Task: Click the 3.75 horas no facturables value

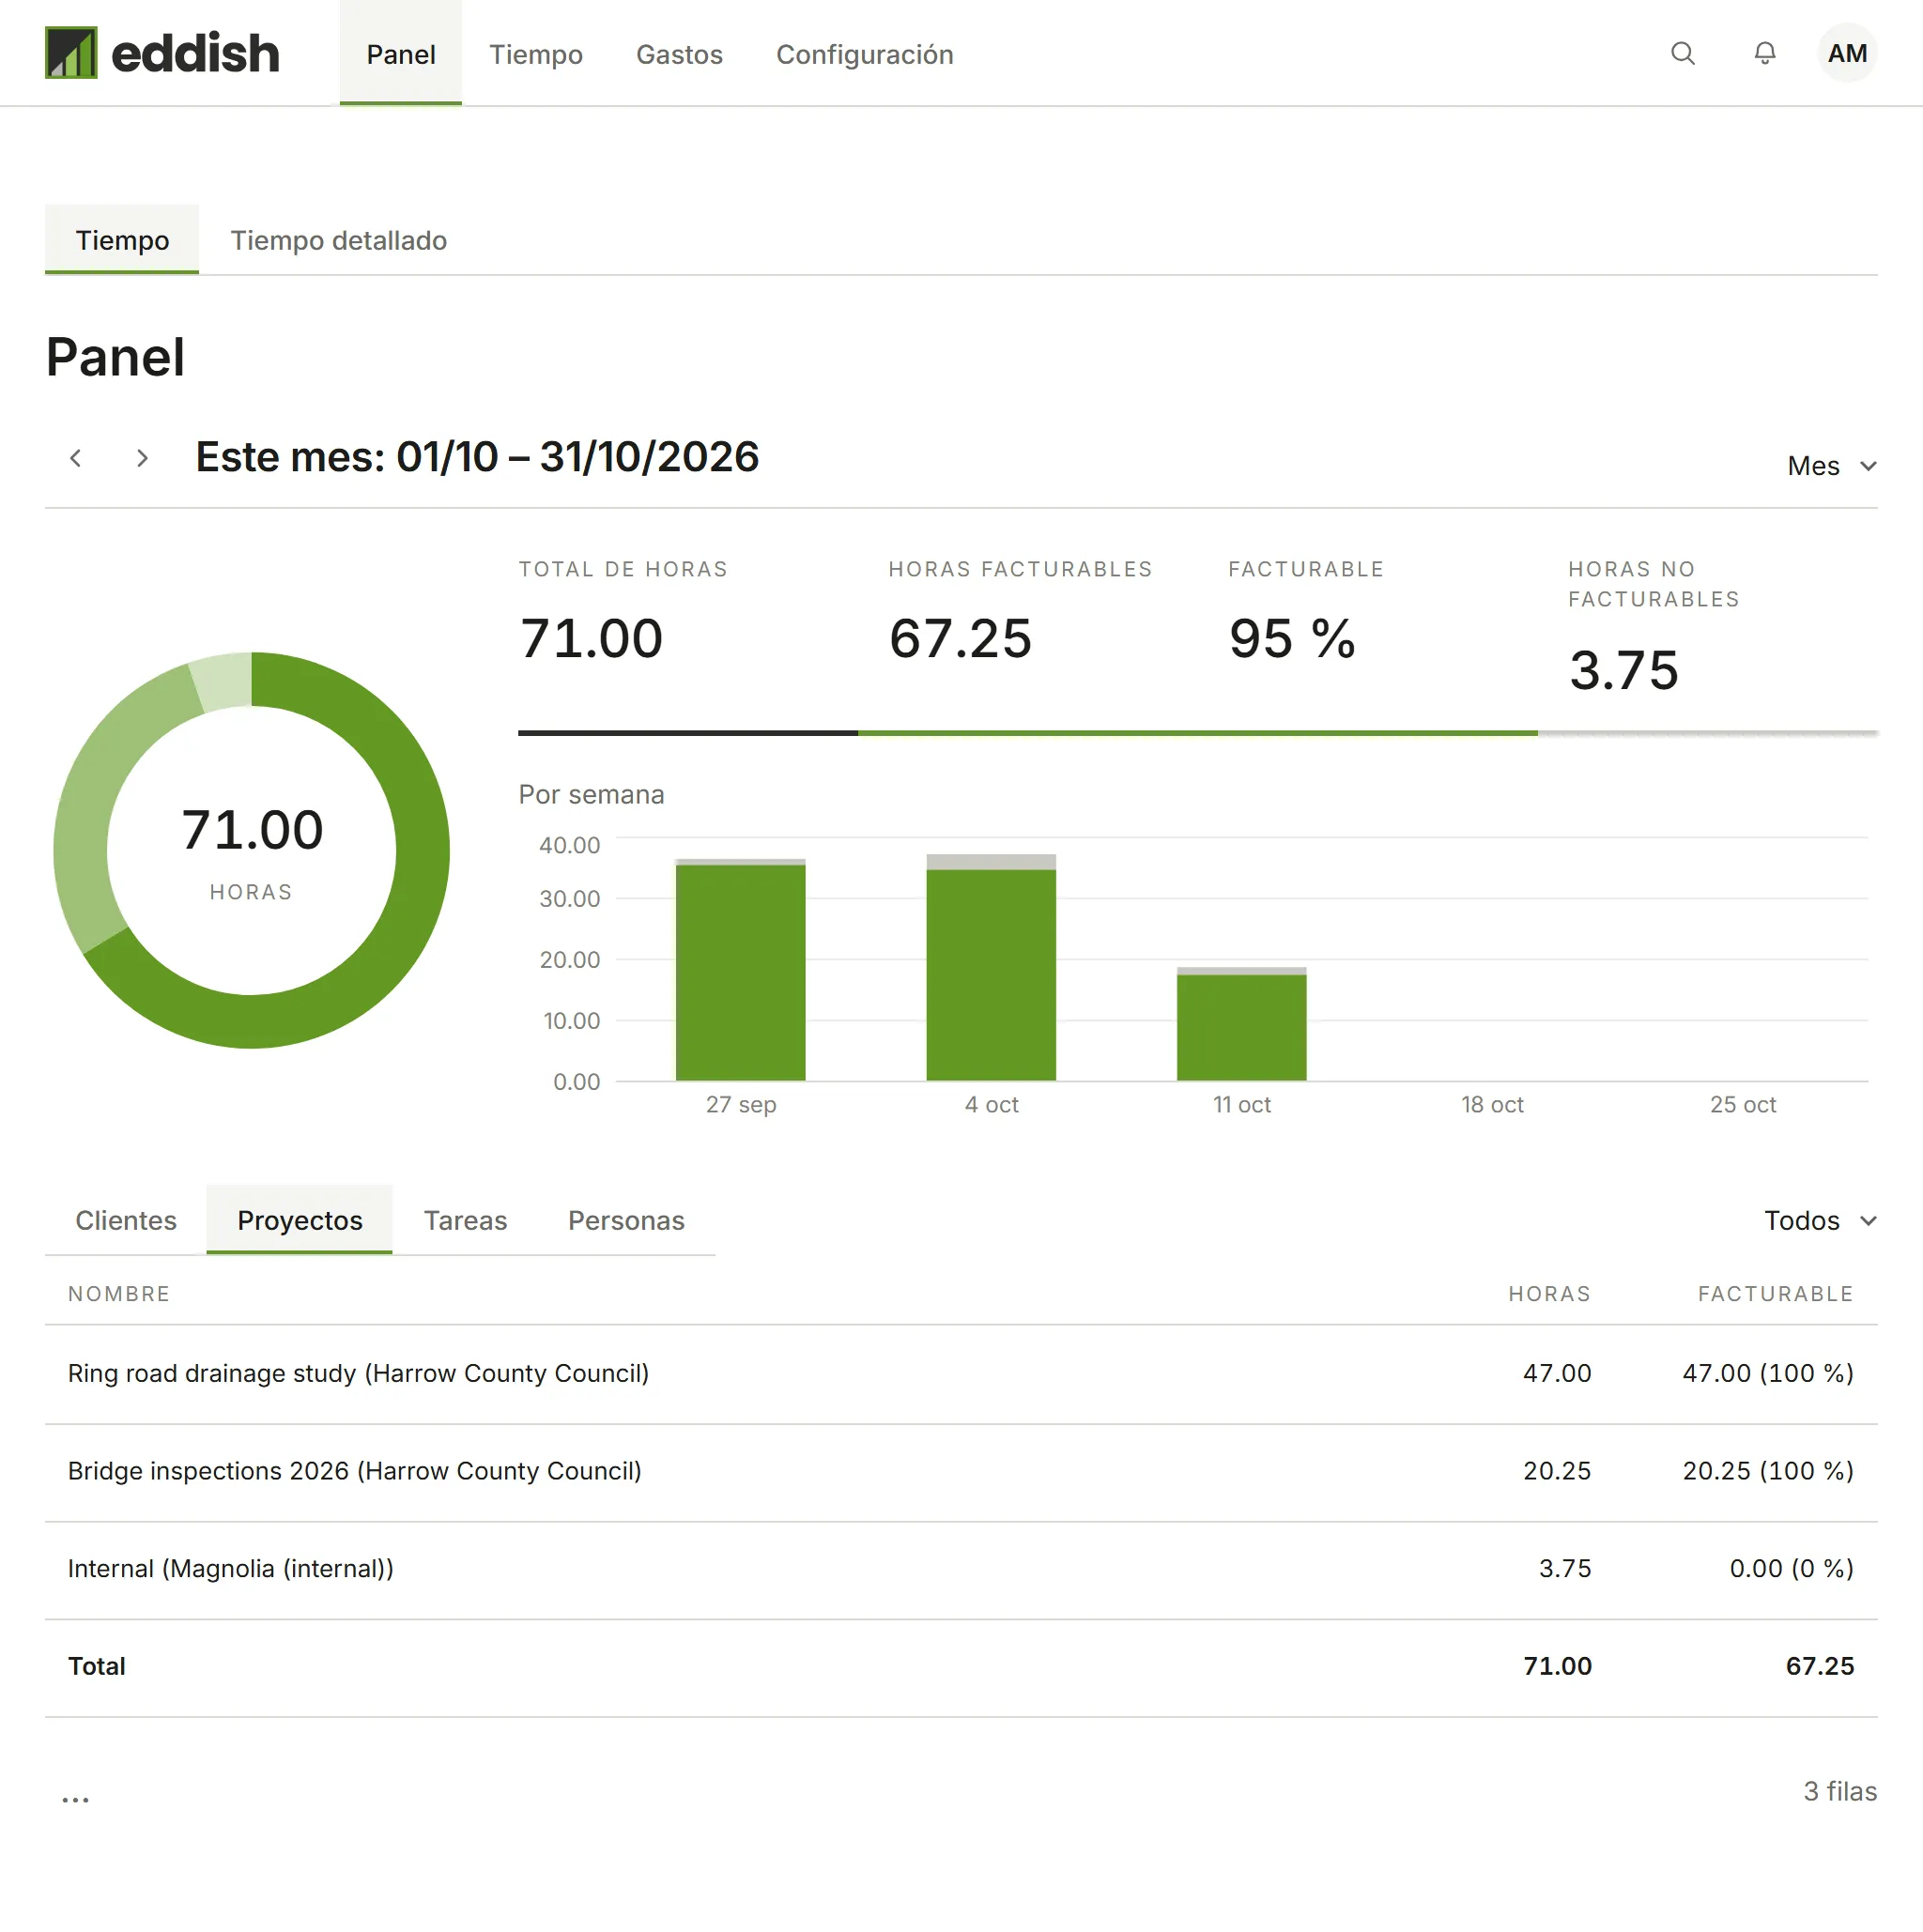Action: pyautogui.click(x=1624, y=670)
